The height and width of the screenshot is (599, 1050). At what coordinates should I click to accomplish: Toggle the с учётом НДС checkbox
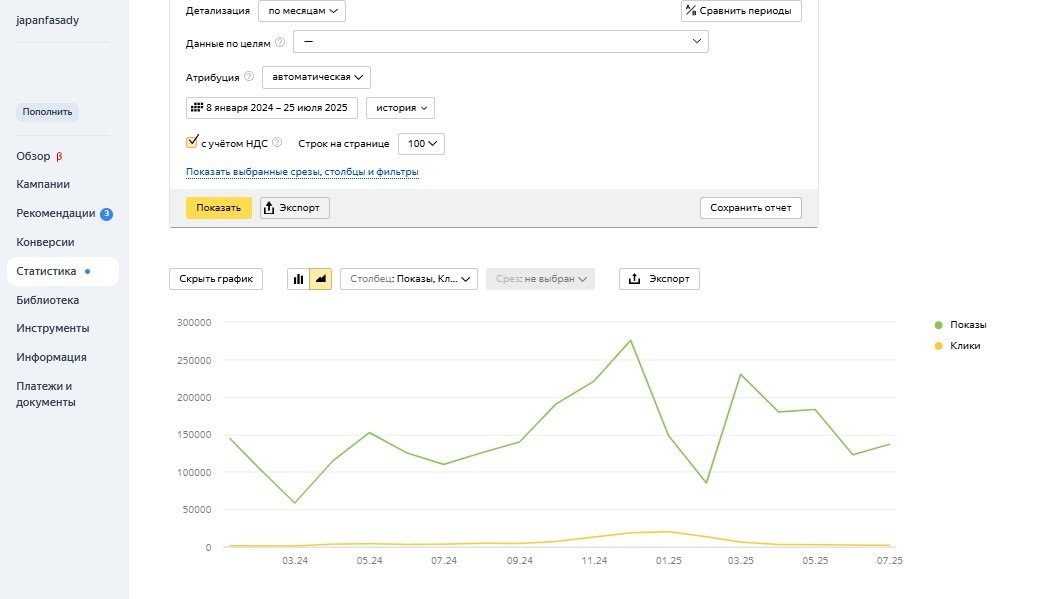(193, 142)
